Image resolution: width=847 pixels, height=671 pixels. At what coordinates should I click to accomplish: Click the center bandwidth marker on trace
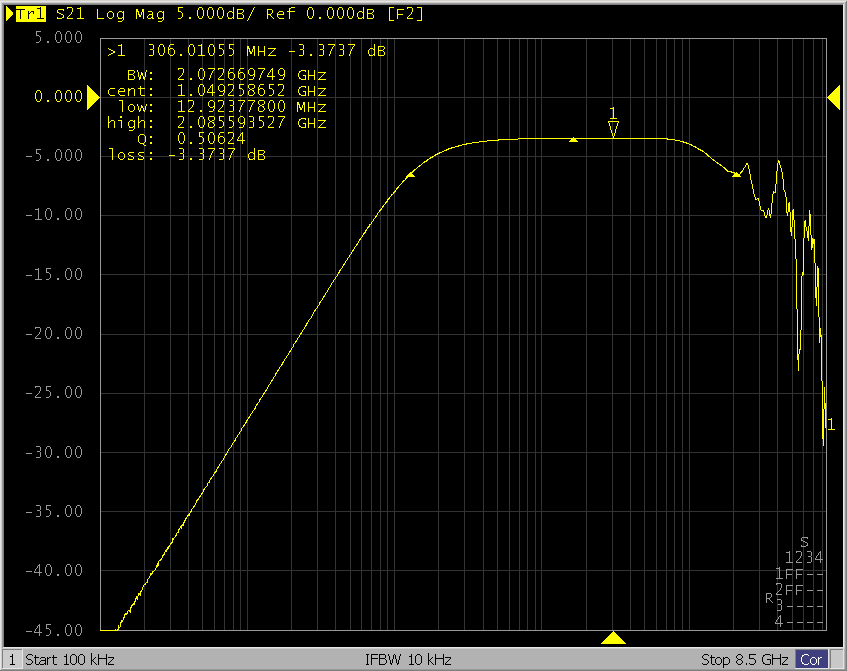tap(573, 140)
